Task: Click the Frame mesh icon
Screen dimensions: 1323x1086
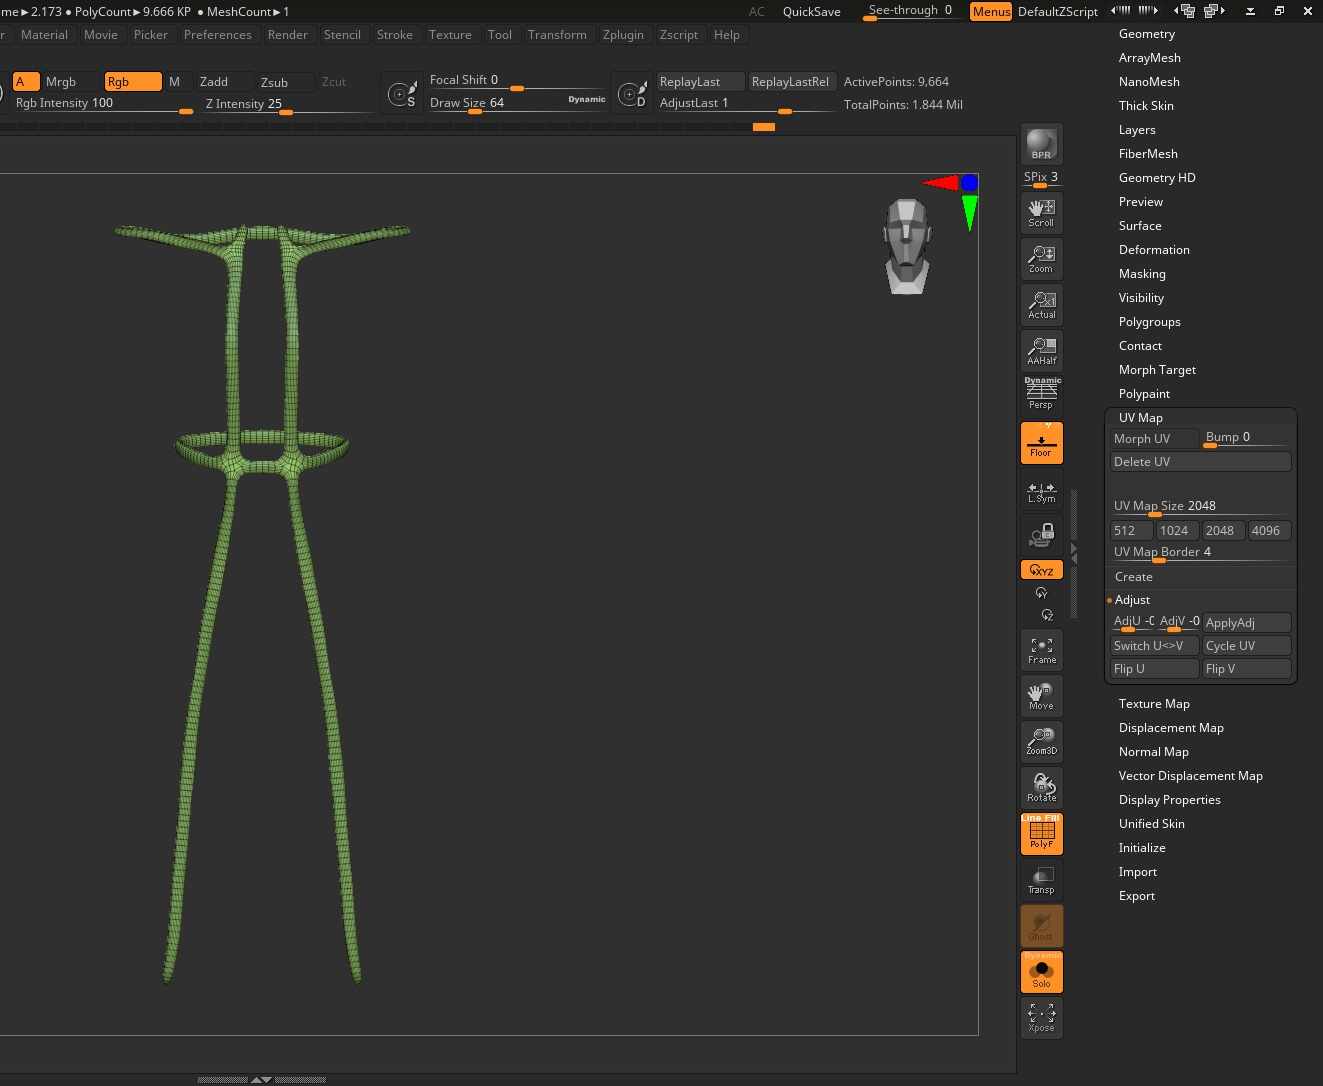Action: (x=1041, y=651)
